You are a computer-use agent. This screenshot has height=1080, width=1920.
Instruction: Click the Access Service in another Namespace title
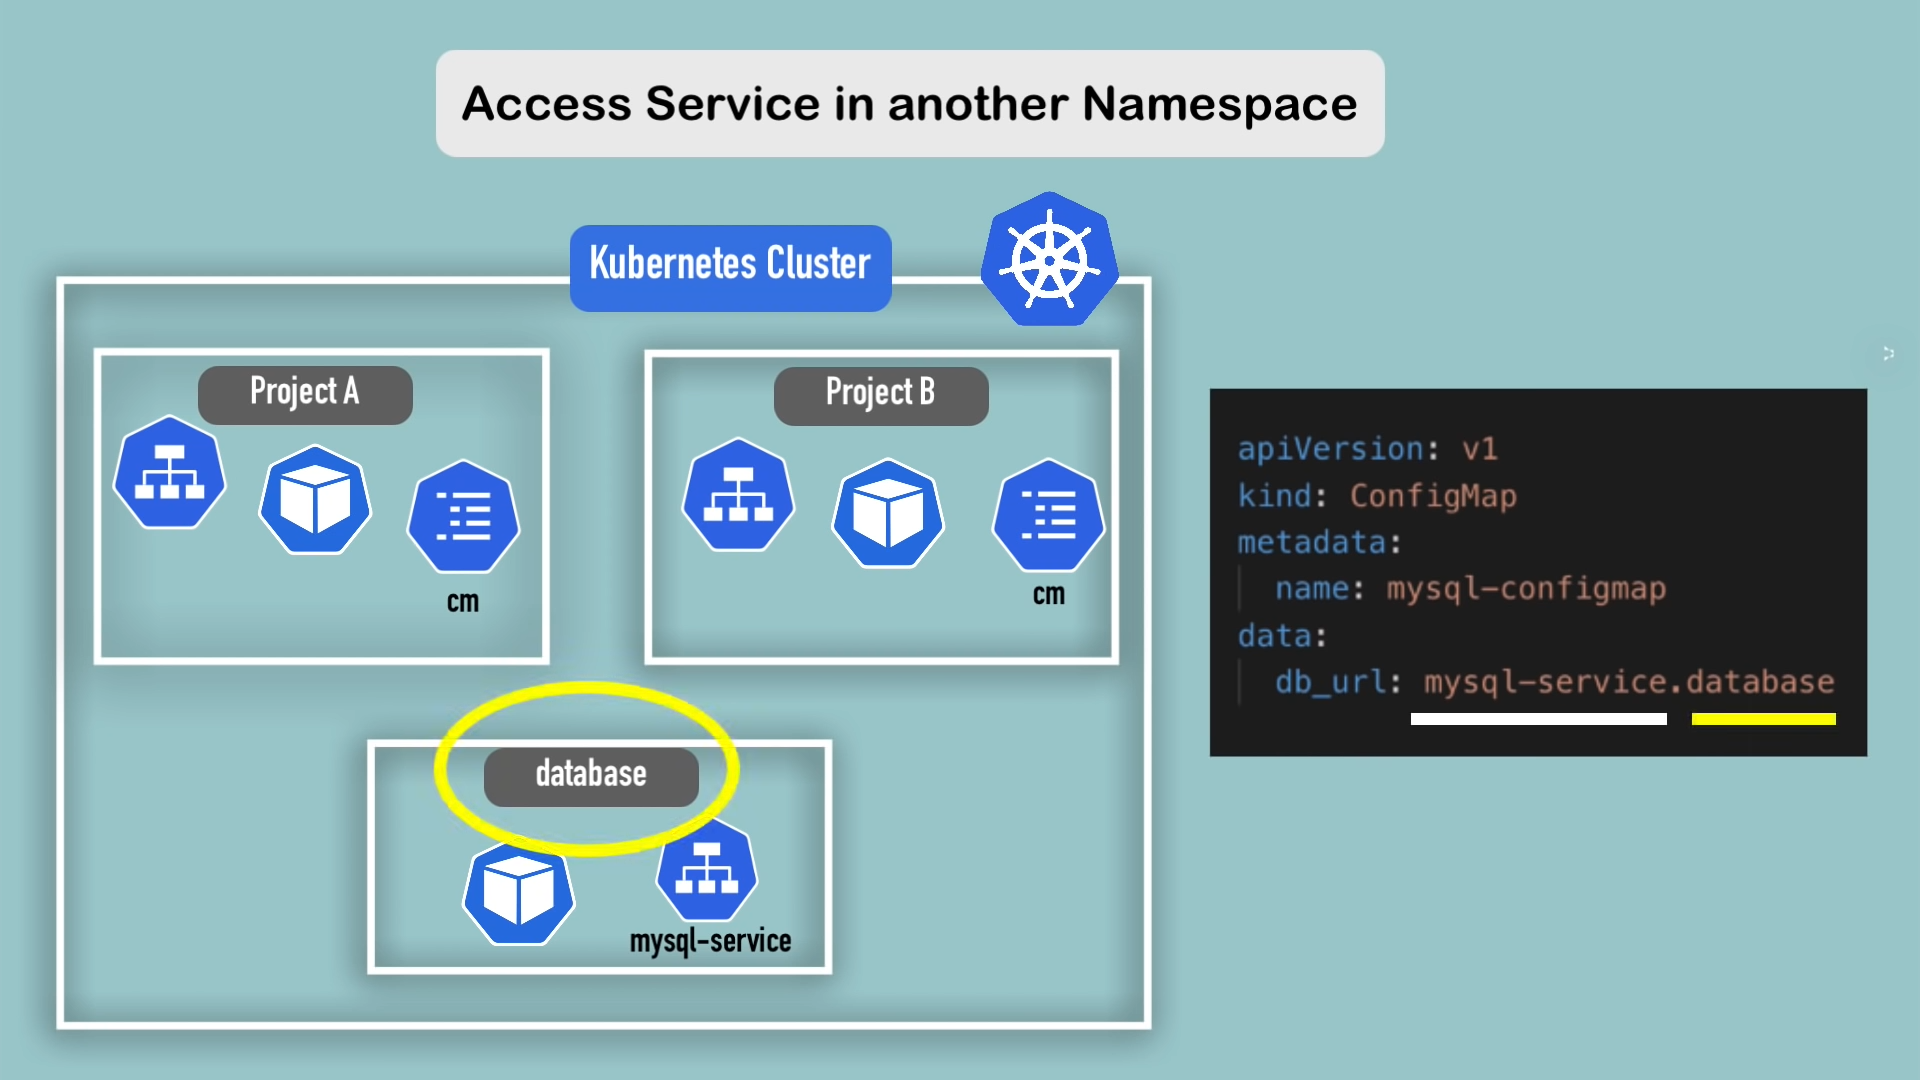(910, 104)
